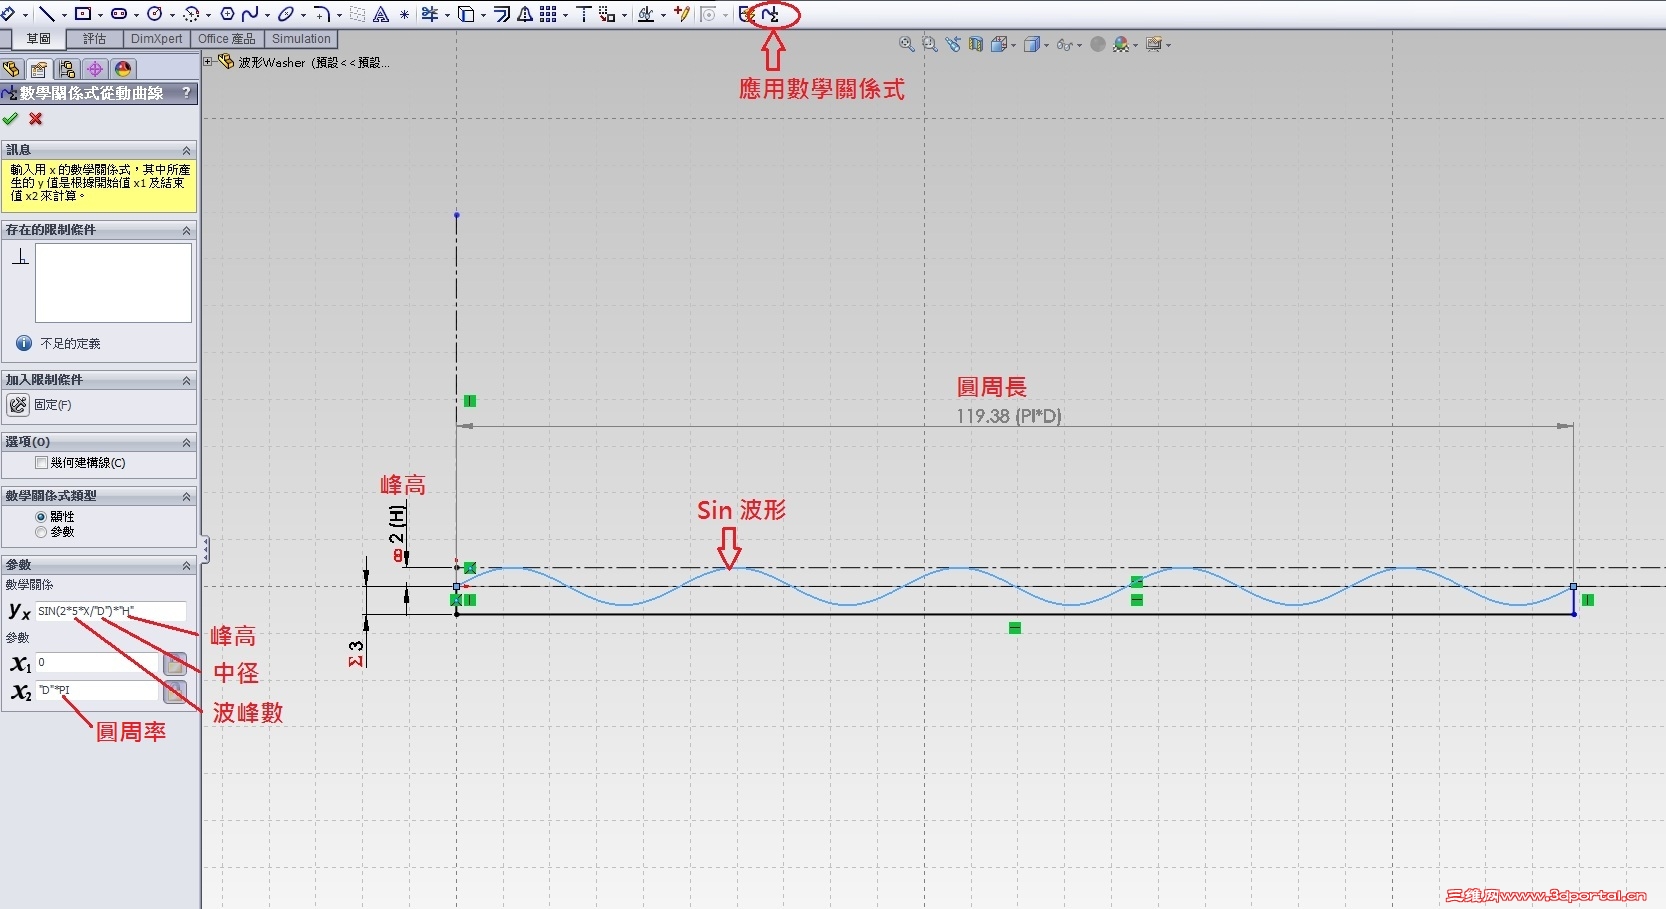
Task: Open the ConfigurationManager tab icon
Action: point(67,69)
